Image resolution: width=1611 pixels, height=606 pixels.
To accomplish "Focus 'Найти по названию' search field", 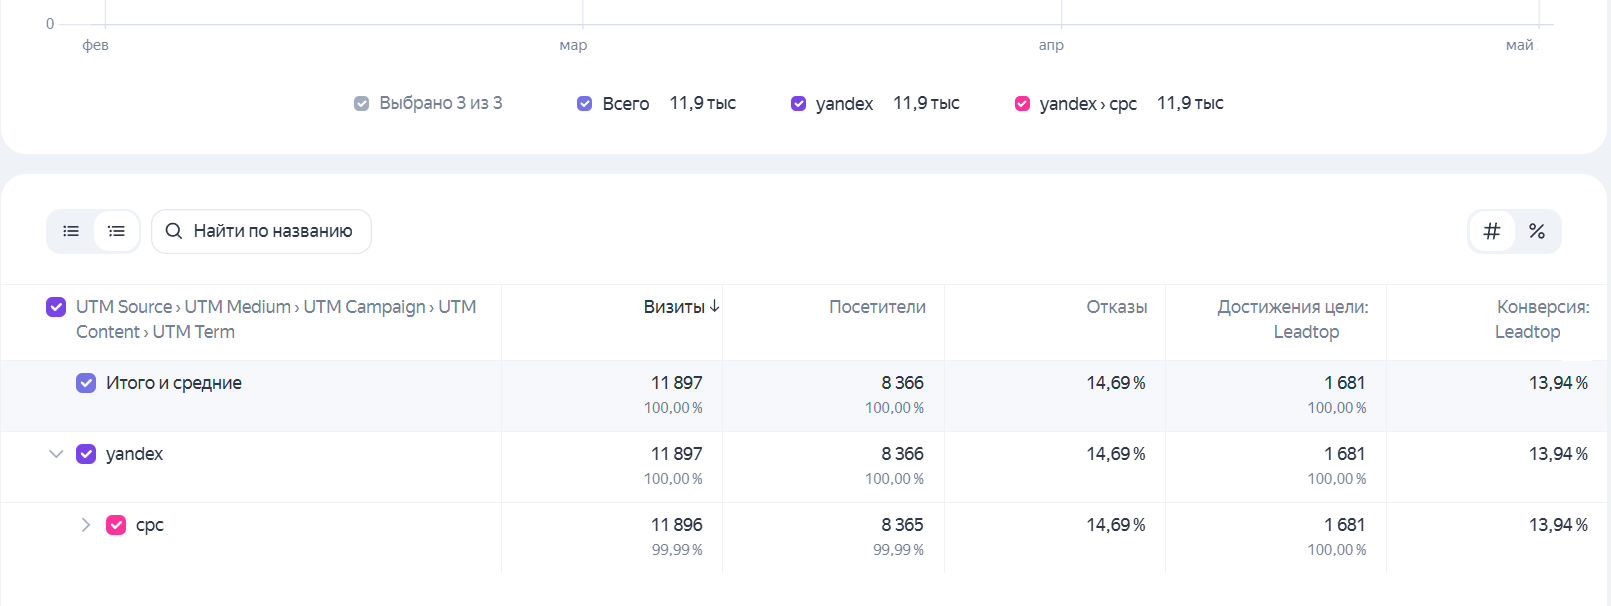I will pos(261,231).
